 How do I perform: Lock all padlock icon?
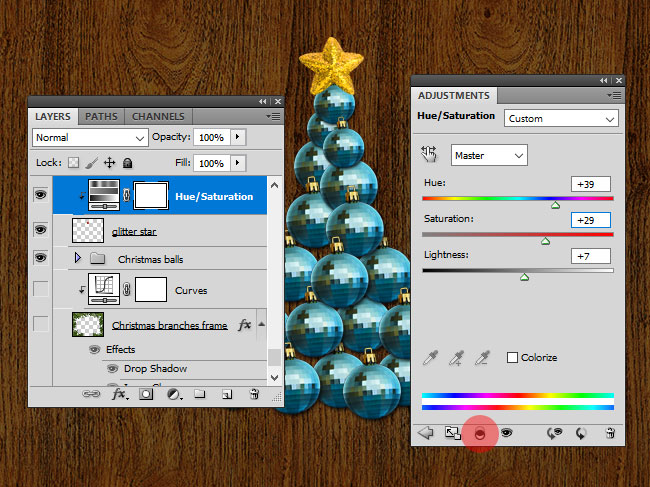pos(128,162)
